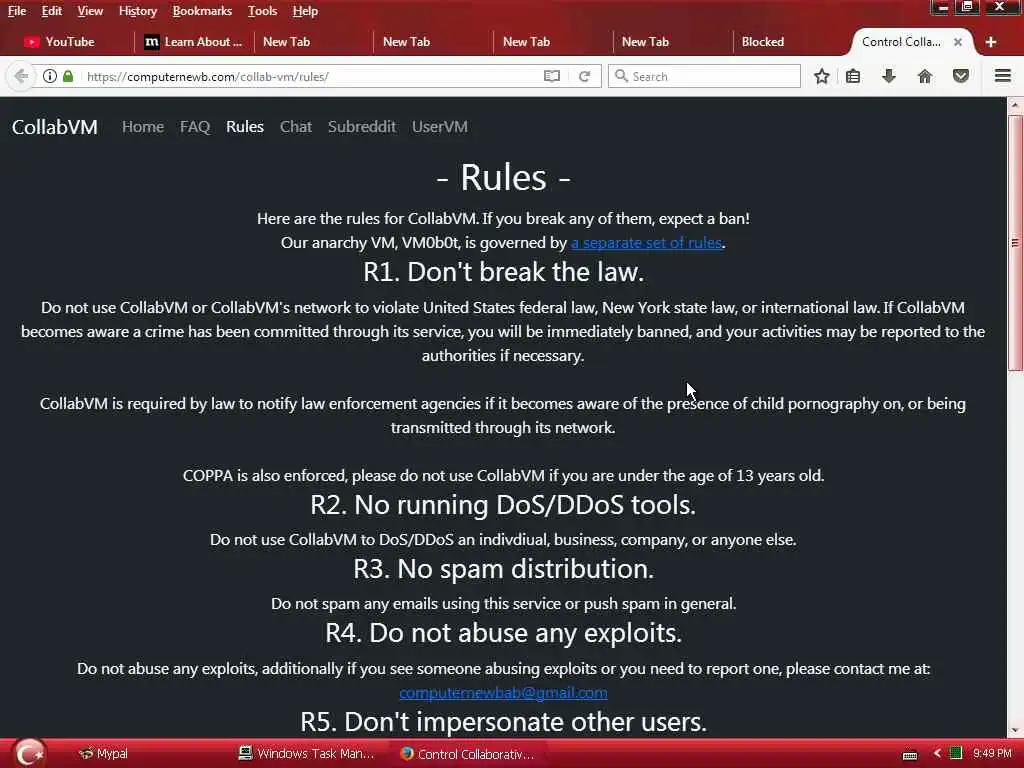Toggle reader view icon in address bar
The image size is (1024, 768).
tap(552, 76)
